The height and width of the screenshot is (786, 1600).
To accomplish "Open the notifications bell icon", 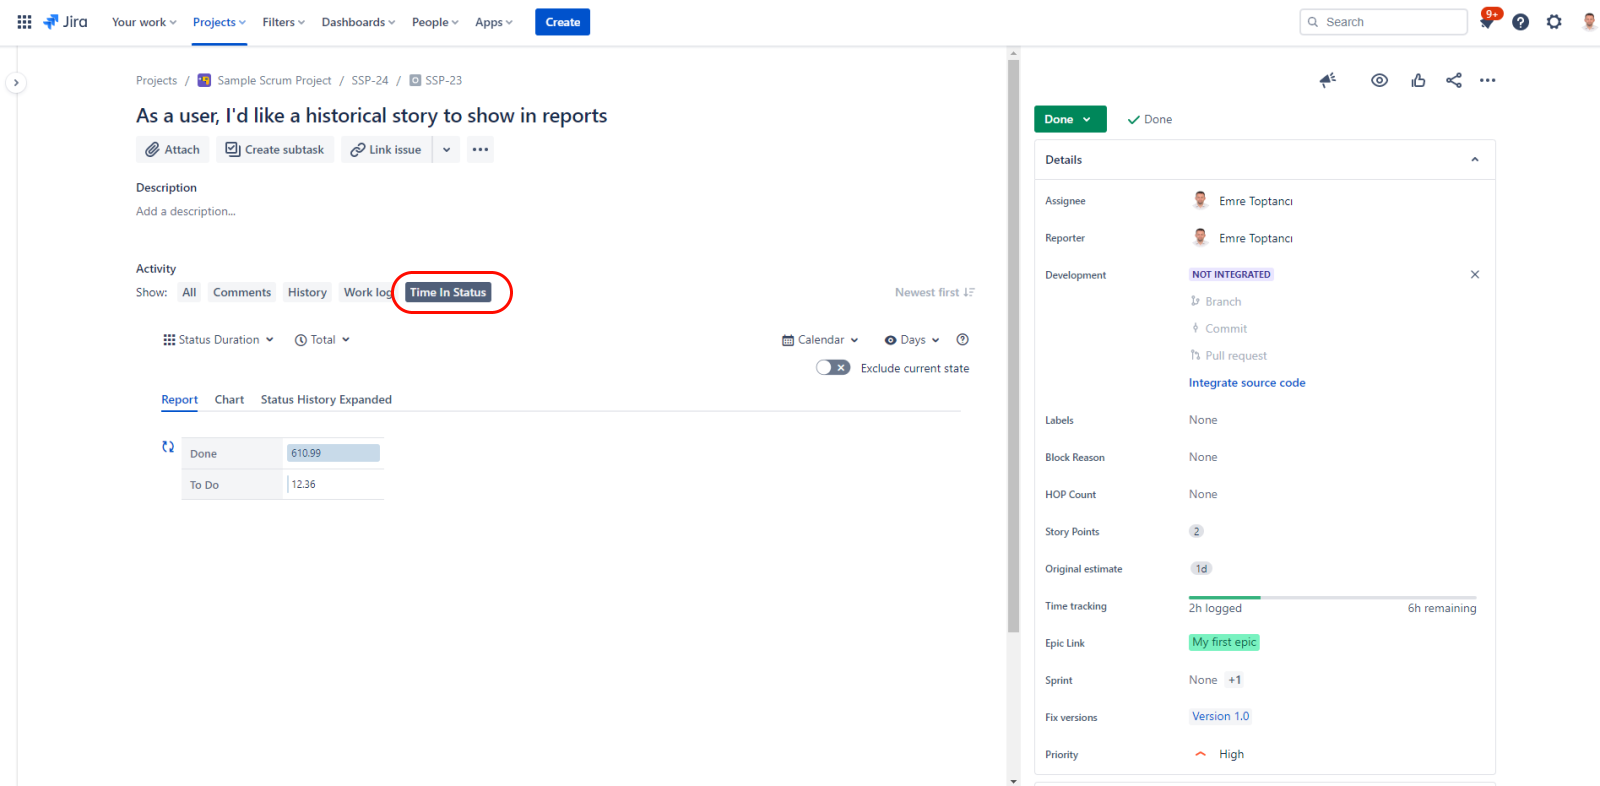I will tap(1487, 22).
